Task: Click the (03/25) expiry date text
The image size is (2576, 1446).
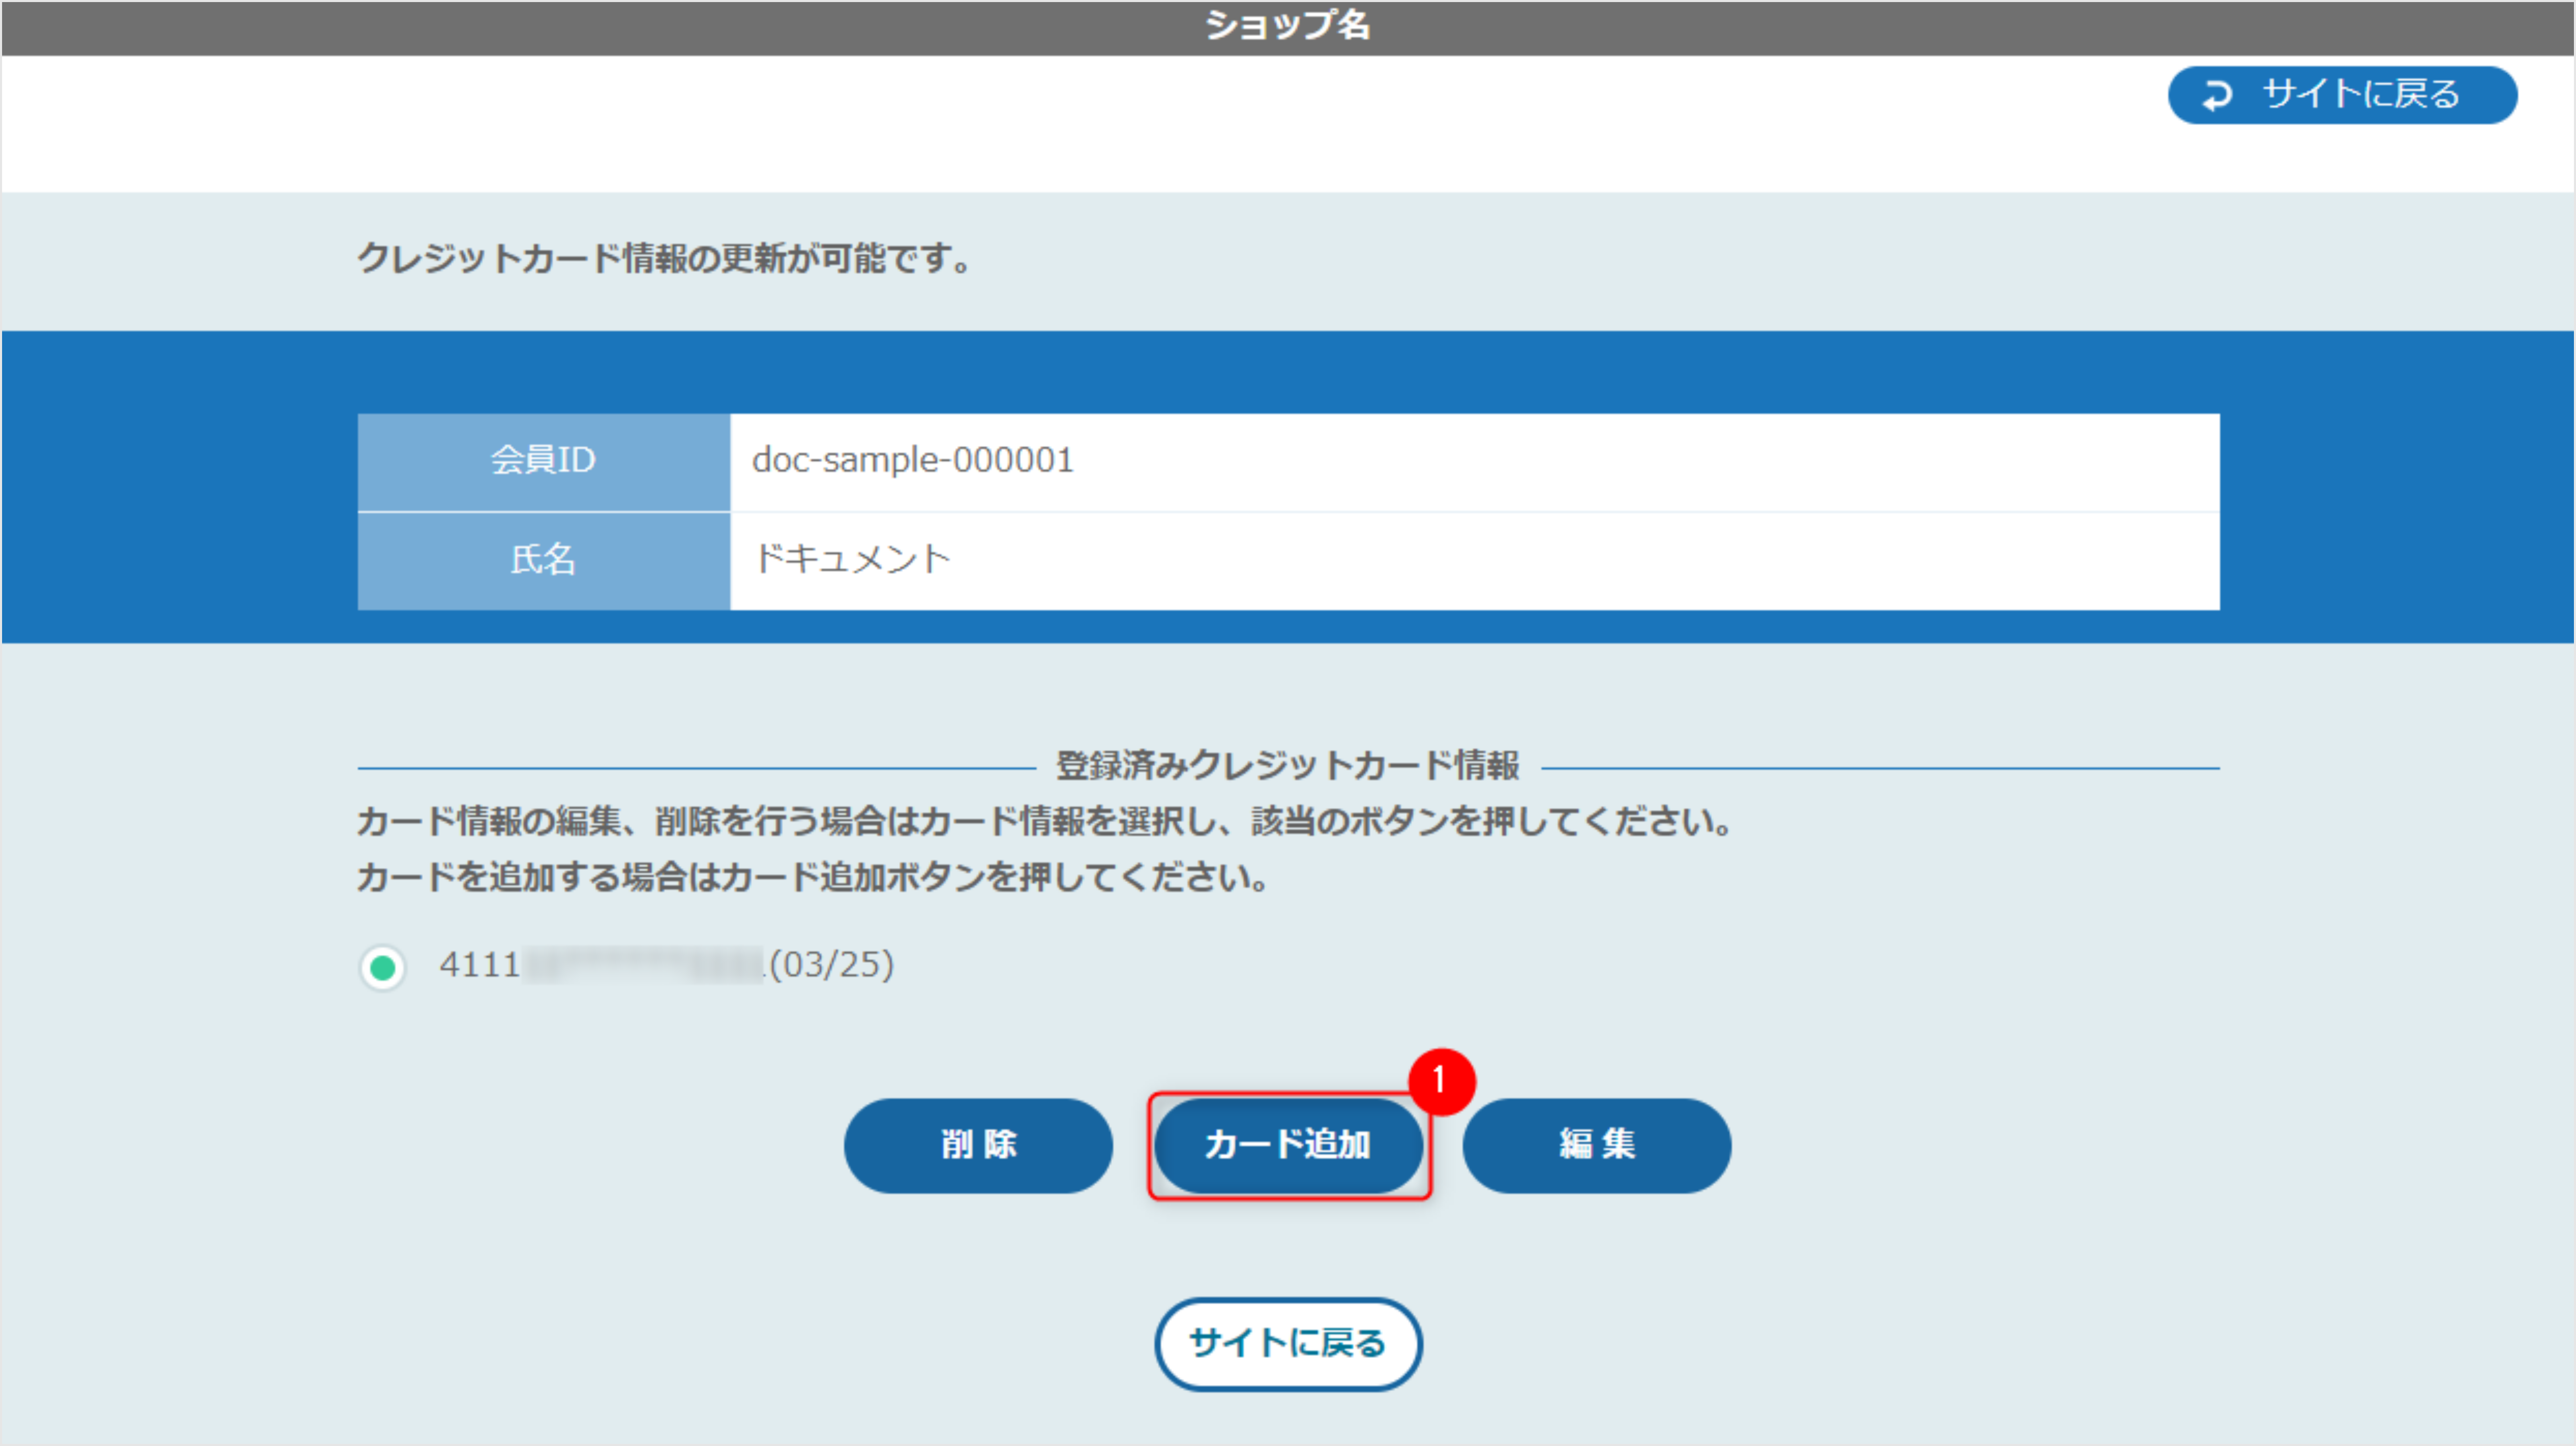Action: click(831, 965)
